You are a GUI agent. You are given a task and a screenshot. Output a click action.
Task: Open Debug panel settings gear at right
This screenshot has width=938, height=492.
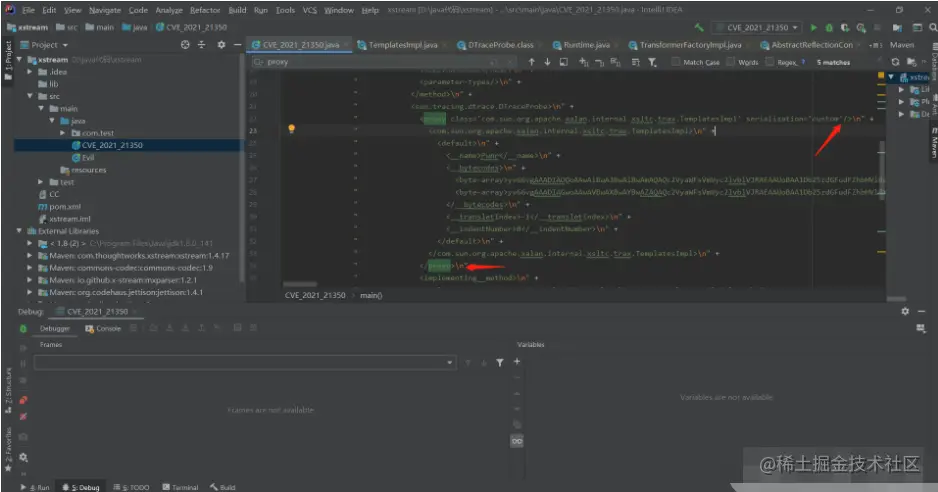tap(905, 311)
